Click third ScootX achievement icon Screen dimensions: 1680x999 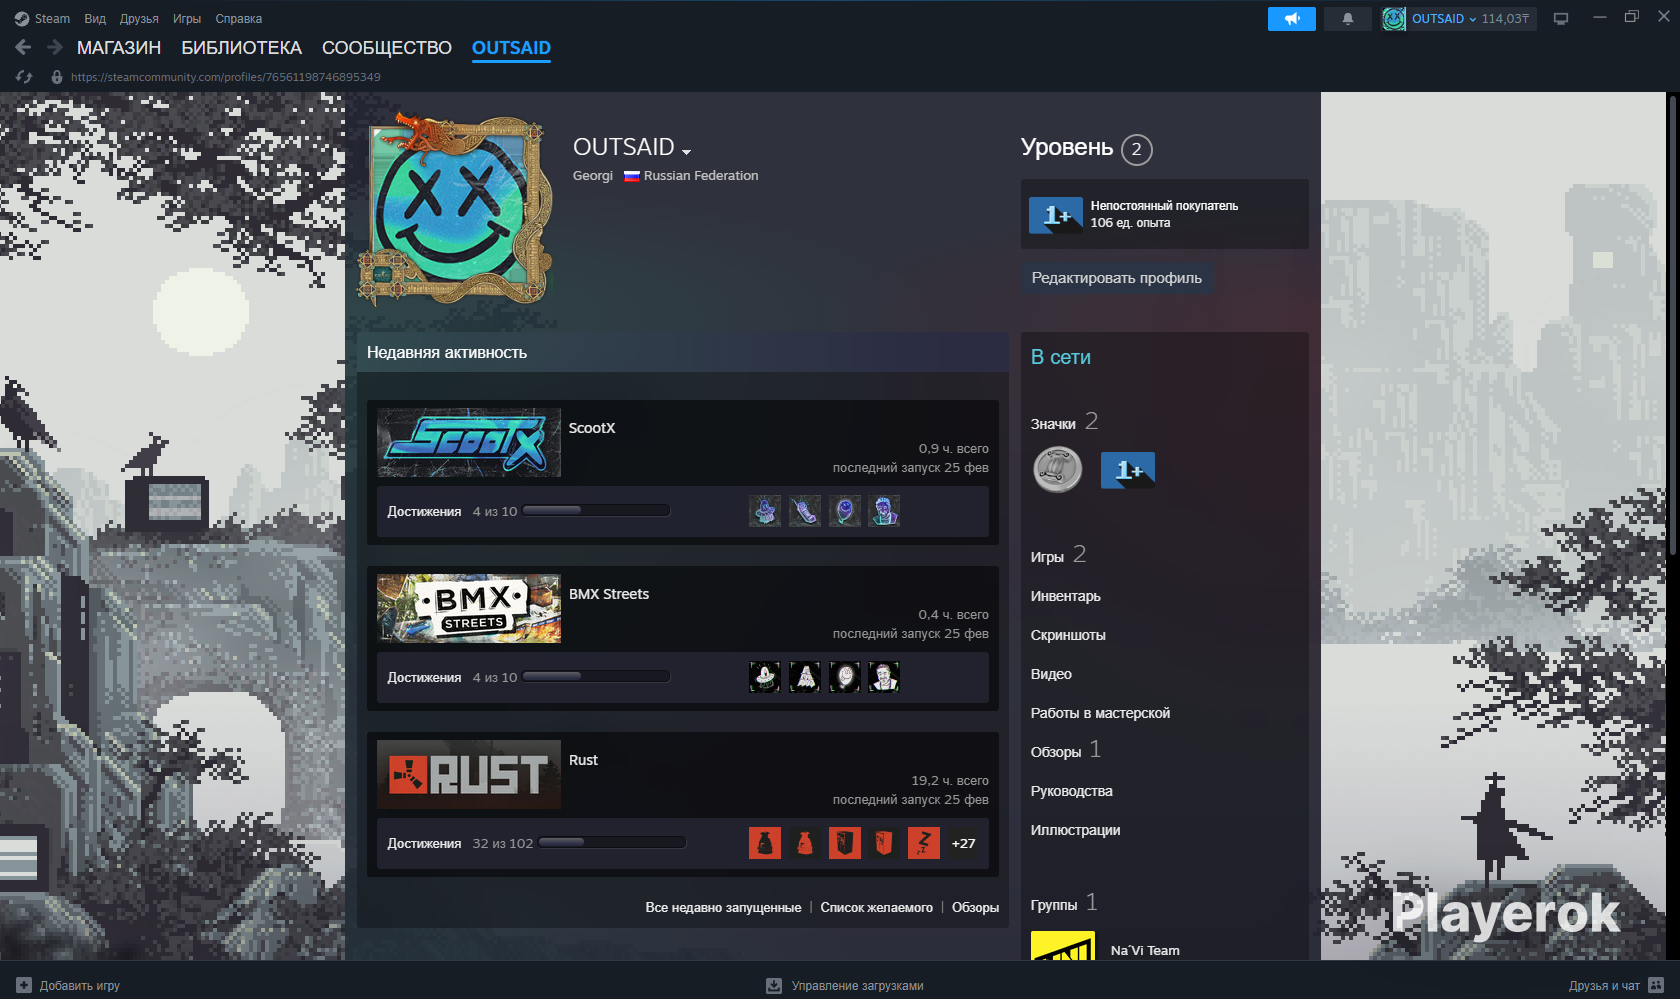point(845,511)
